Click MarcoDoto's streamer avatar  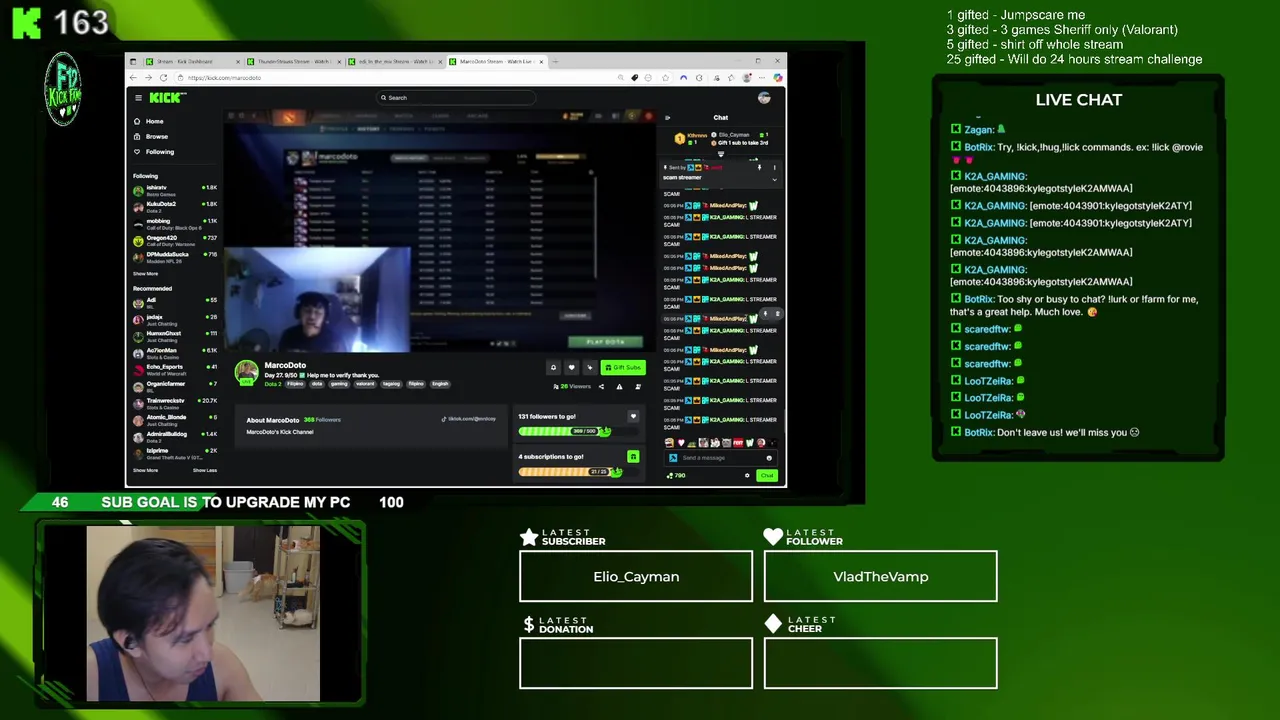[246, 373]
